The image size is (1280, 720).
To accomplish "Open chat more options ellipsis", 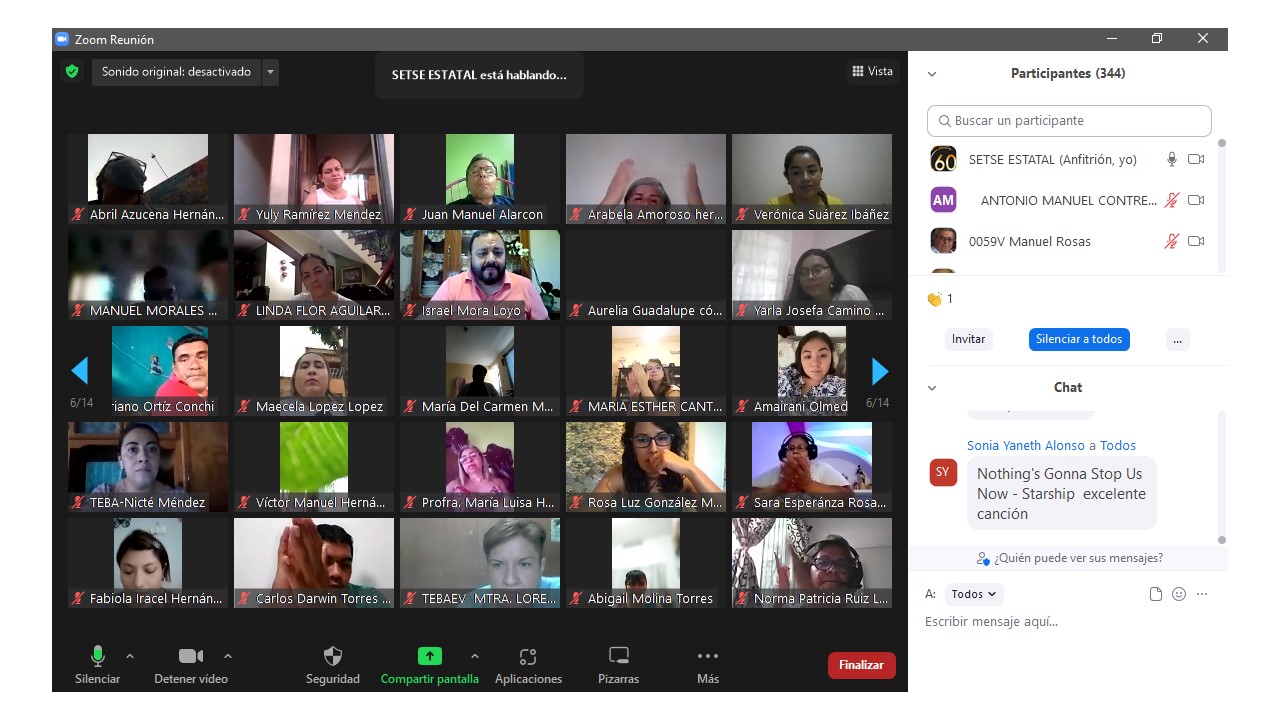I will pos(1202,594).
